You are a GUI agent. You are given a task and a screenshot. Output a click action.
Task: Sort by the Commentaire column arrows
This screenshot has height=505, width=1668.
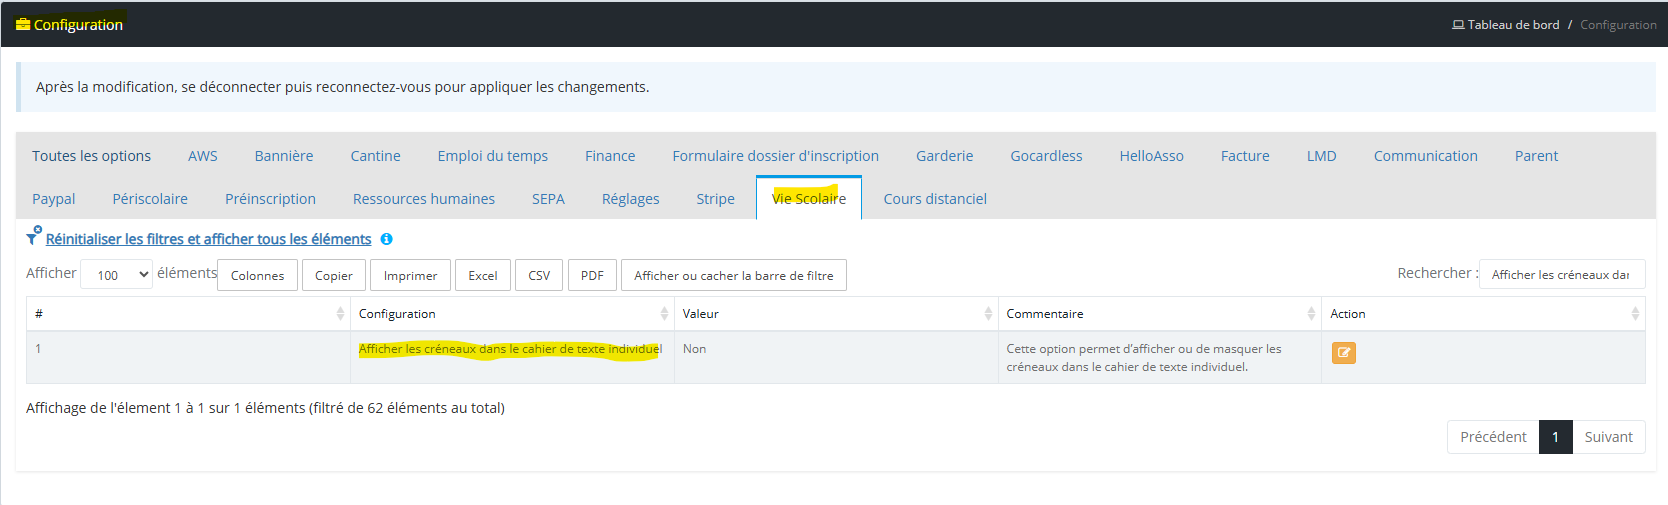[1311, 314]
